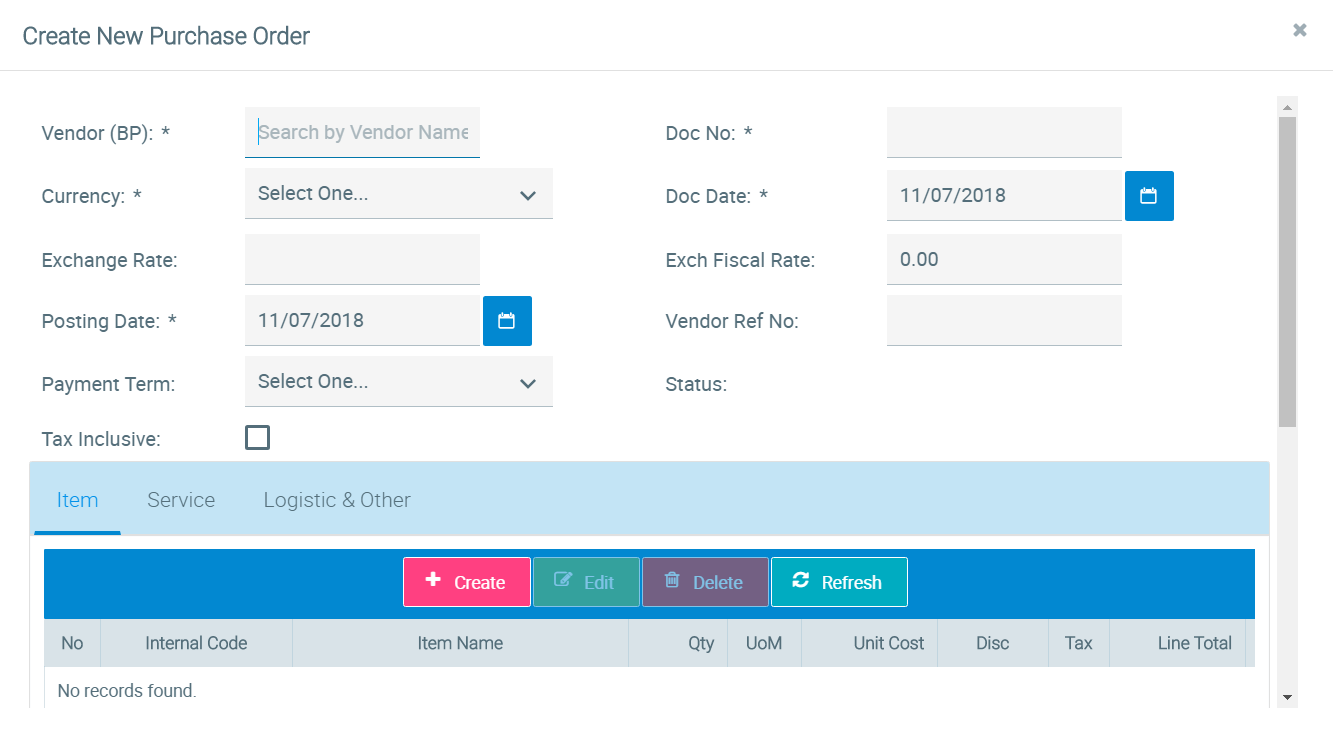
Task: Open the Doc Date calendar picker
Action: coord(1149,196)
